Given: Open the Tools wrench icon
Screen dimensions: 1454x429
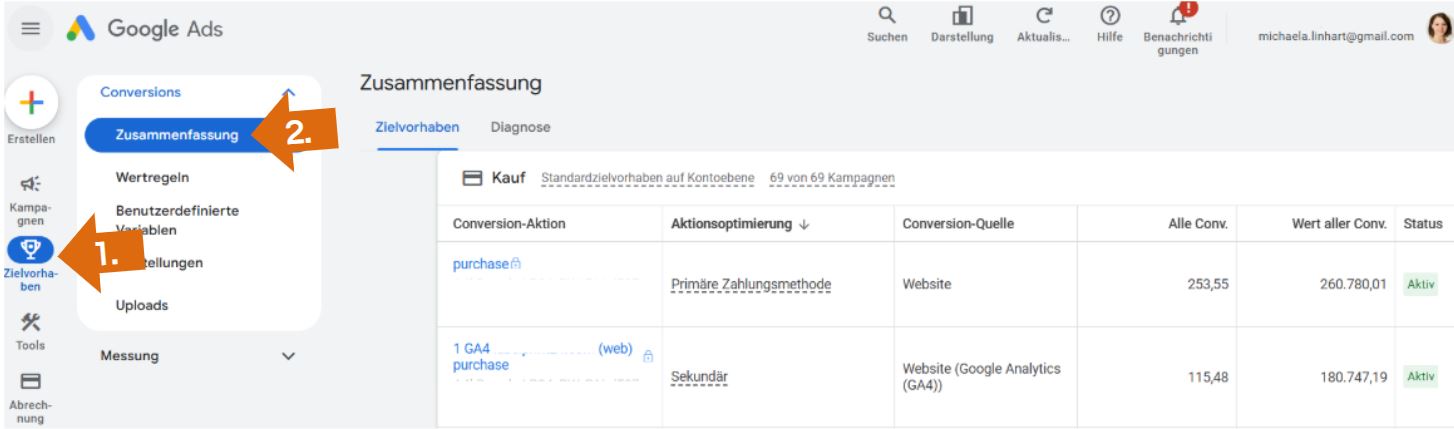Looking at the screenshot, I should [x=31, y=321].
